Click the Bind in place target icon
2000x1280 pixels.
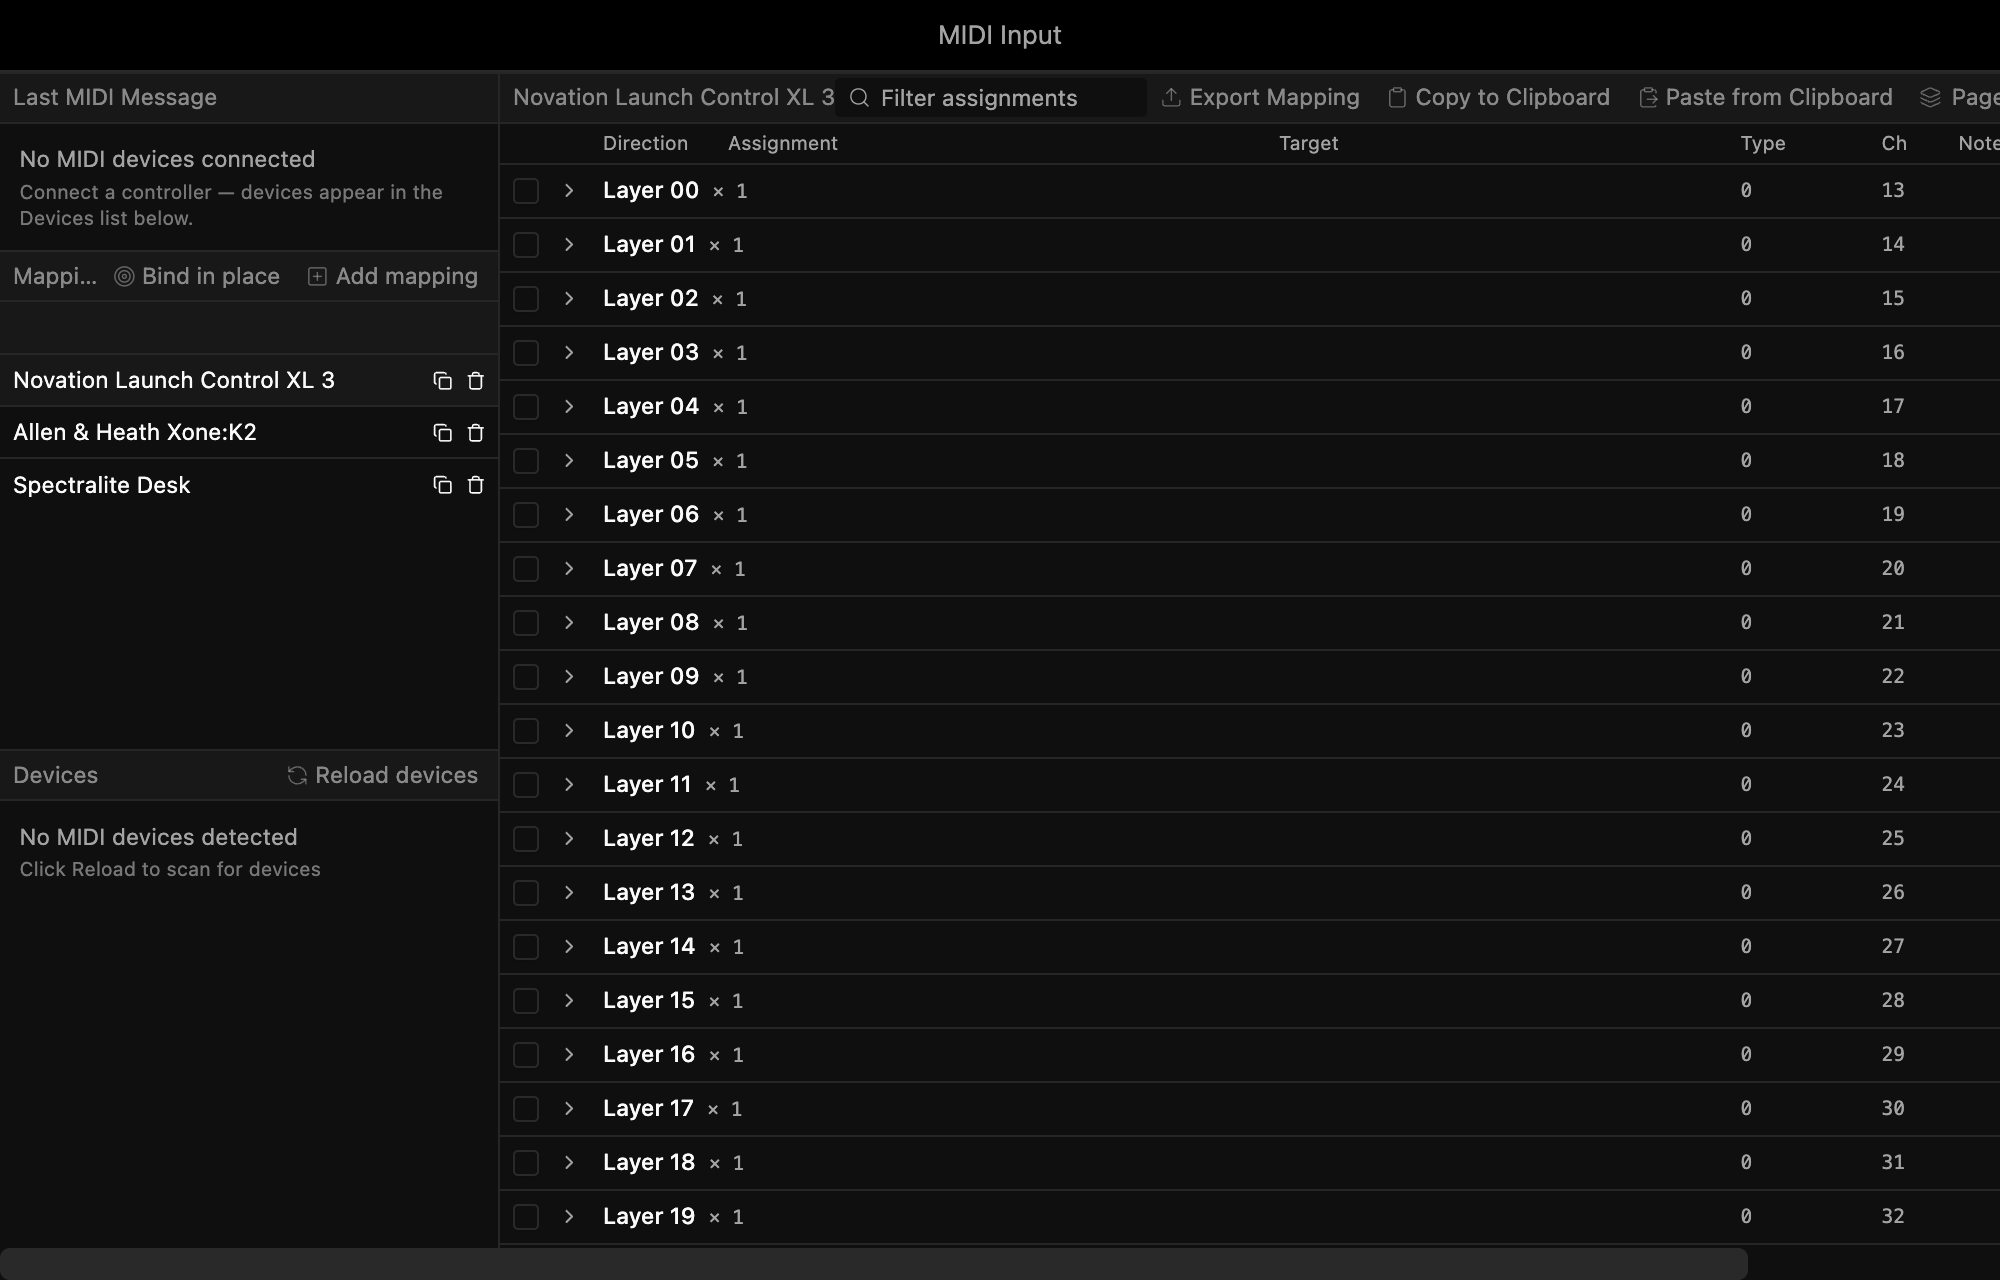tap(124, 277)
